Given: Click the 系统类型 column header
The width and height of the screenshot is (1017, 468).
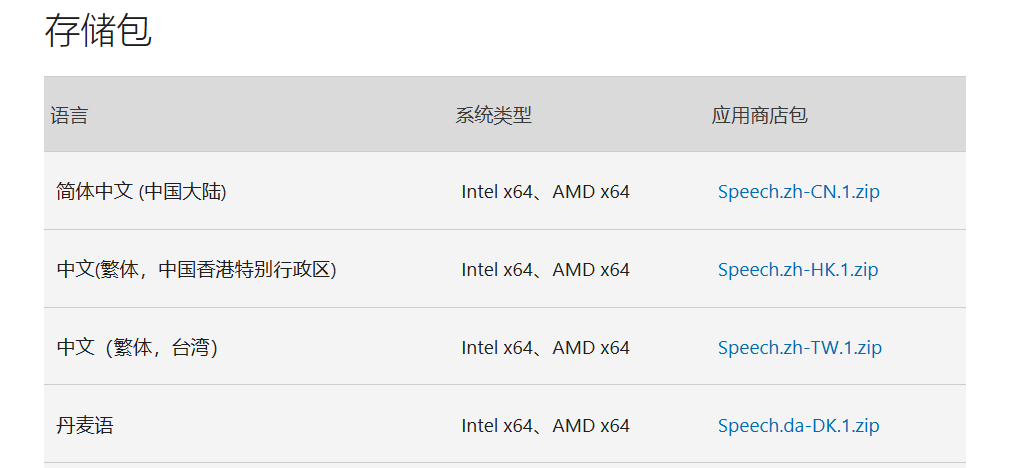Looking at the screenshot, I should tap(494, 116).
